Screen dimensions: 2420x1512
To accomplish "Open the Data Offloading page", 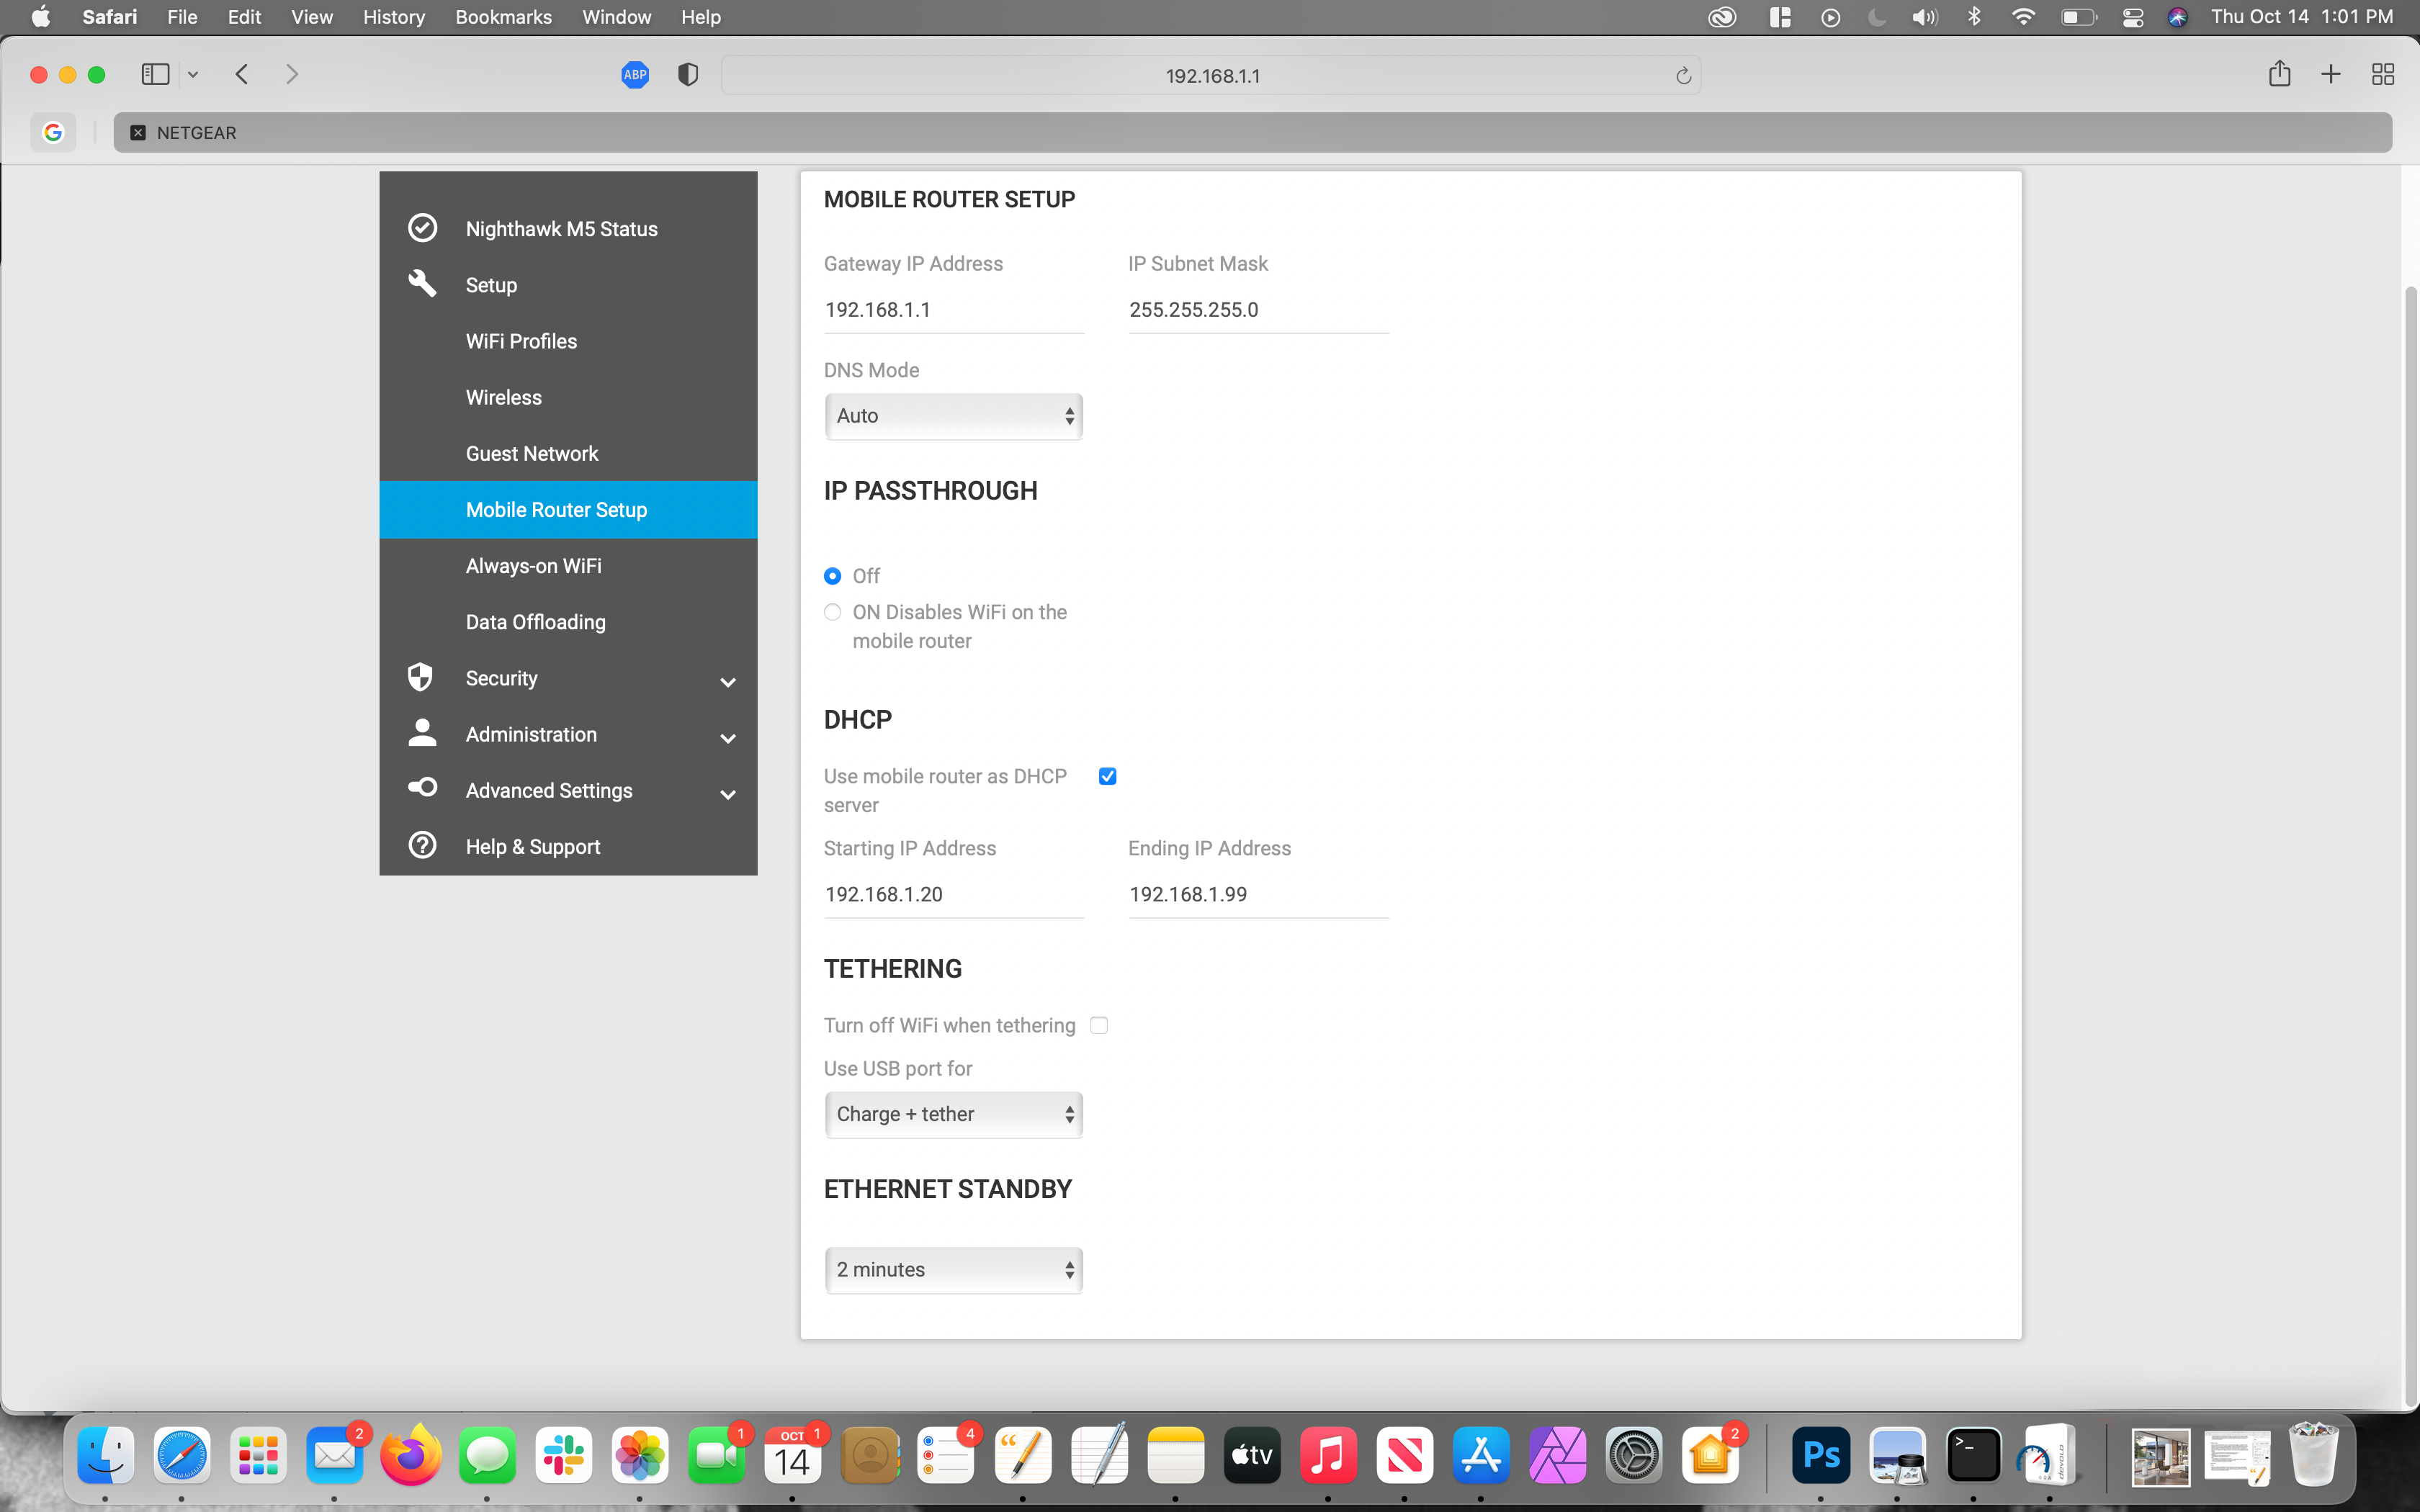I will [x=535, y=622].
